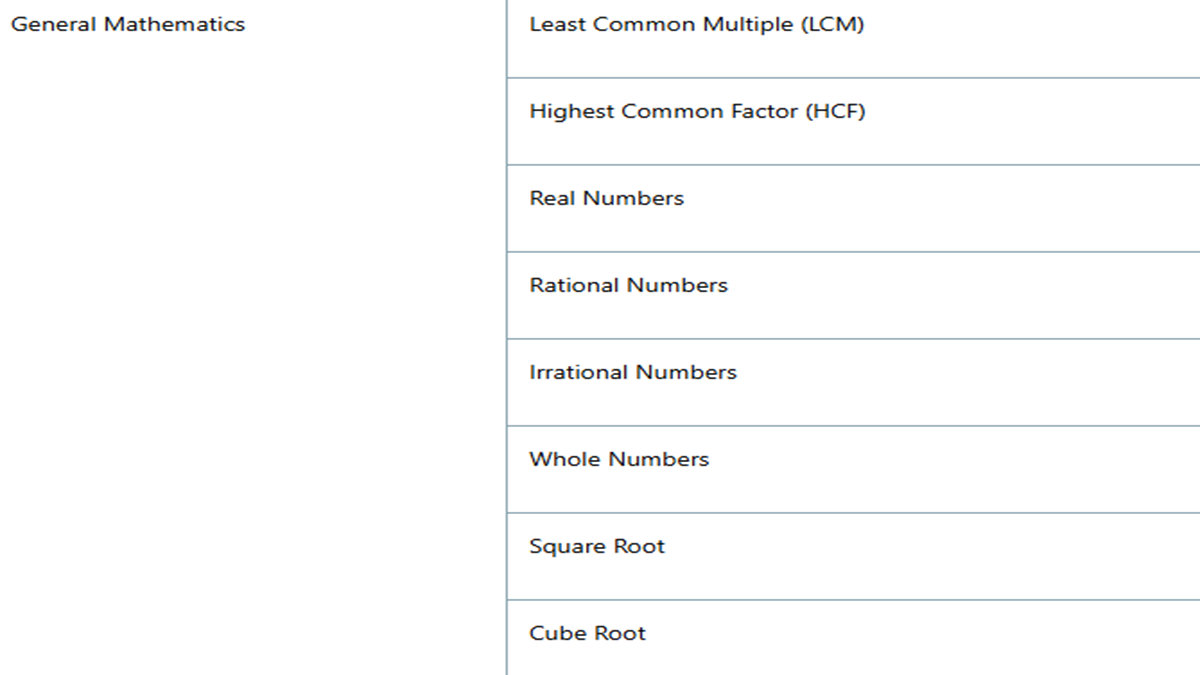Click the word Mathematics in the left column
This screenshot has width=1200, height=675.
(174, 25)
